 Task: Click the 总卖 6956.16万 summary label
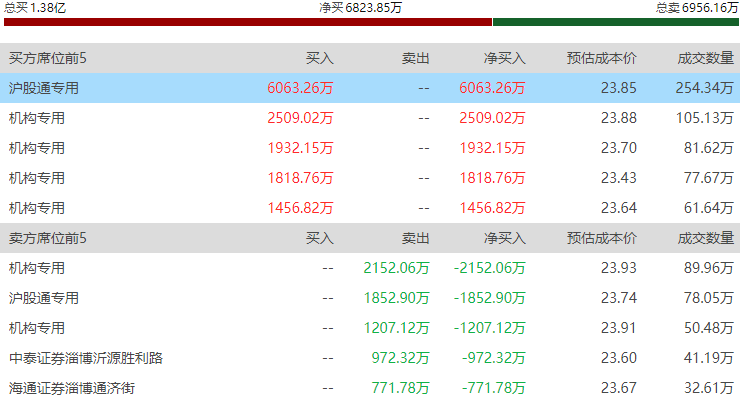[x=697, y=8]
